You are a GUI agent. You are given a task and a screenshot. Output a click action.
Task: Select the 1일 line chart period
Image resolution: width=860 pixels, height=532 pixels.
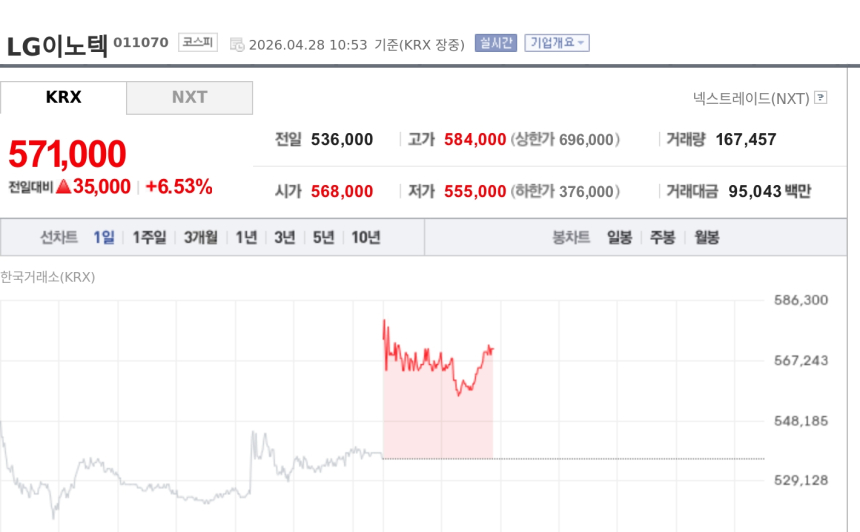point(104,237)
